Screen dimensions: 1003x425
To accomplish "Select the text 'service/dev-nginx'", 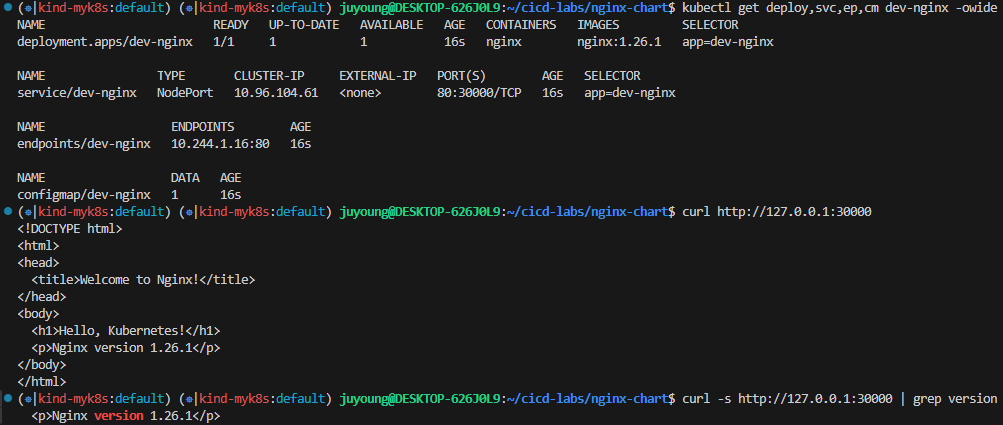I will [x=77, y=93].
